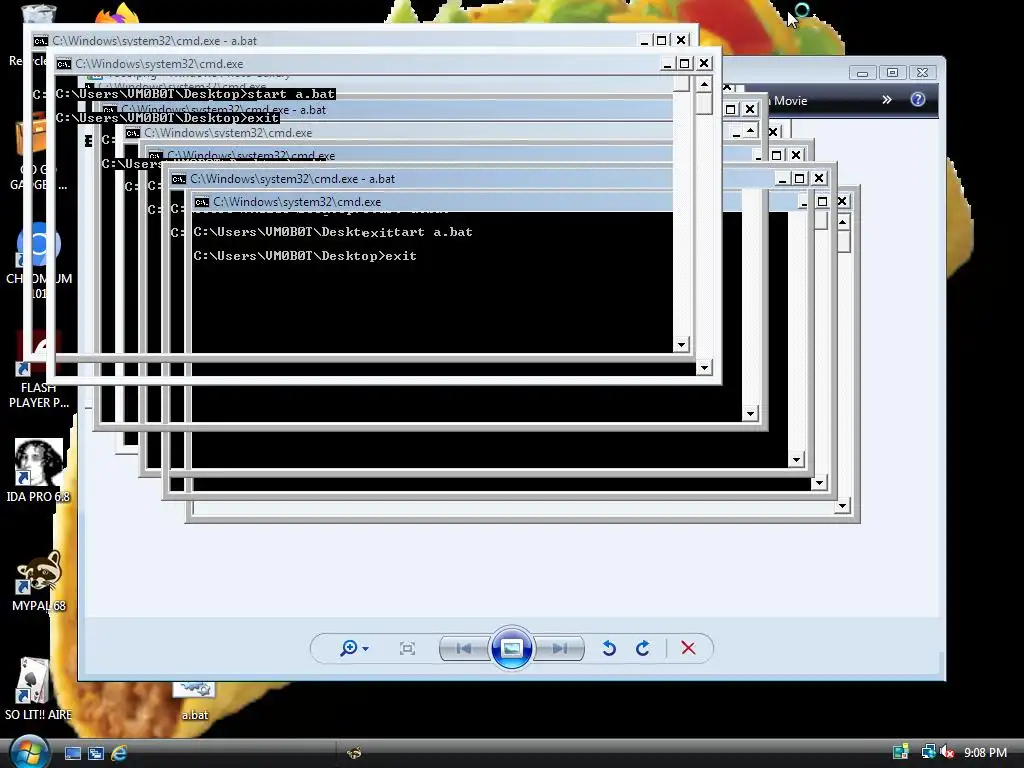Click scroll down arrow of exittart a.bat cmd window

pyautogui.click(x=842, y=505)
